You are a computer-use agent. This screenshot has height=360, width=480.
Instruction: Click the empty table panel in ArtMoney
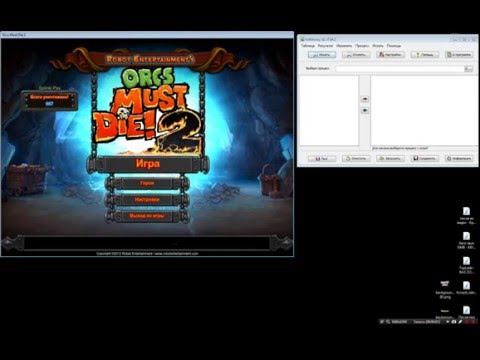424,111
